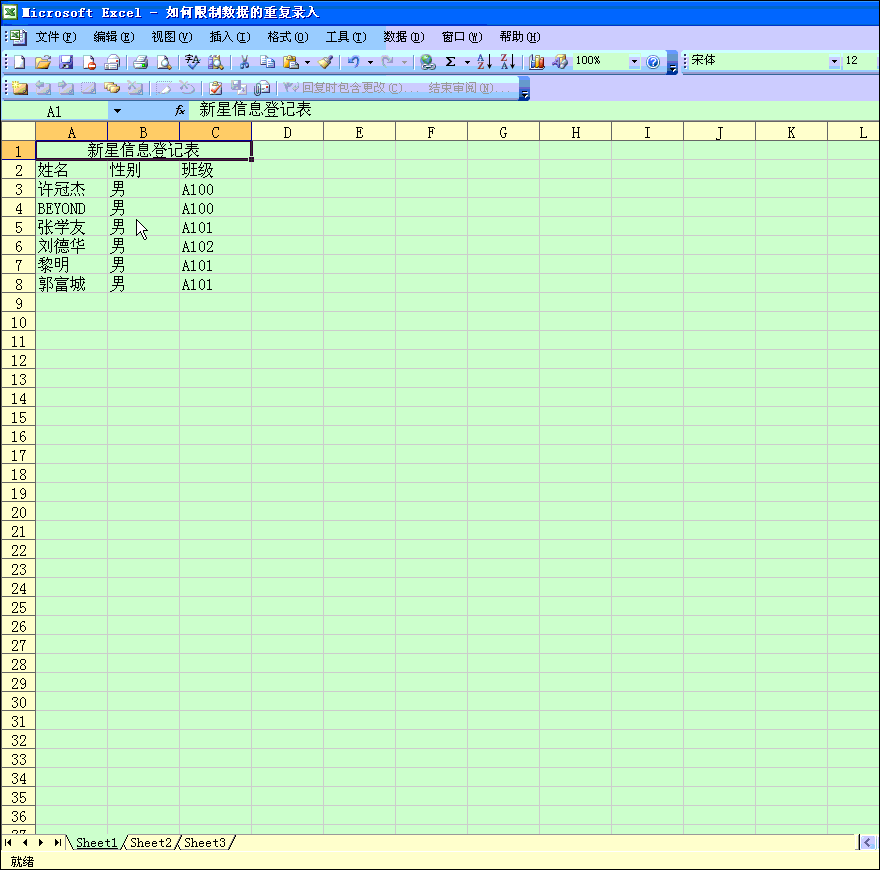The height and width of the screenshot is (870, 880).
Task: Click the Help question mark icon
Action: [653, 62]
